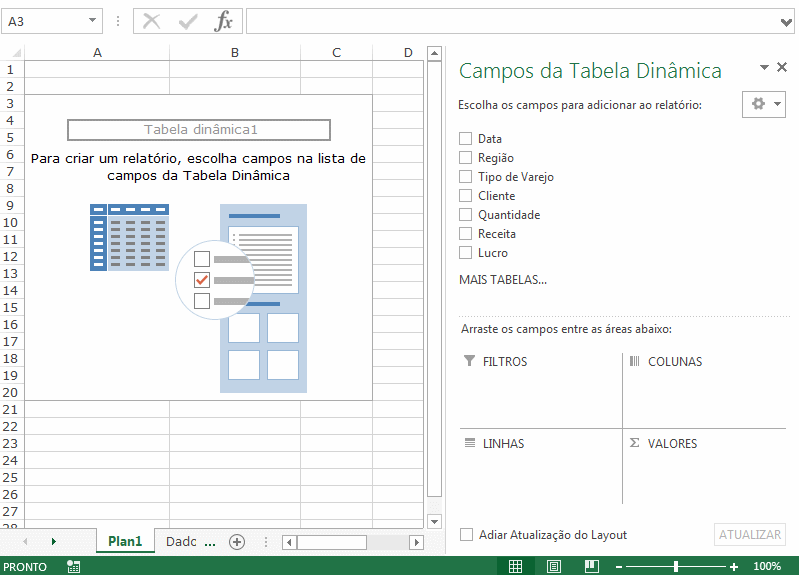This screenshot has height=575, width=799.
Task: Switch to Page Layout view
Action: [x=554, y=566]
